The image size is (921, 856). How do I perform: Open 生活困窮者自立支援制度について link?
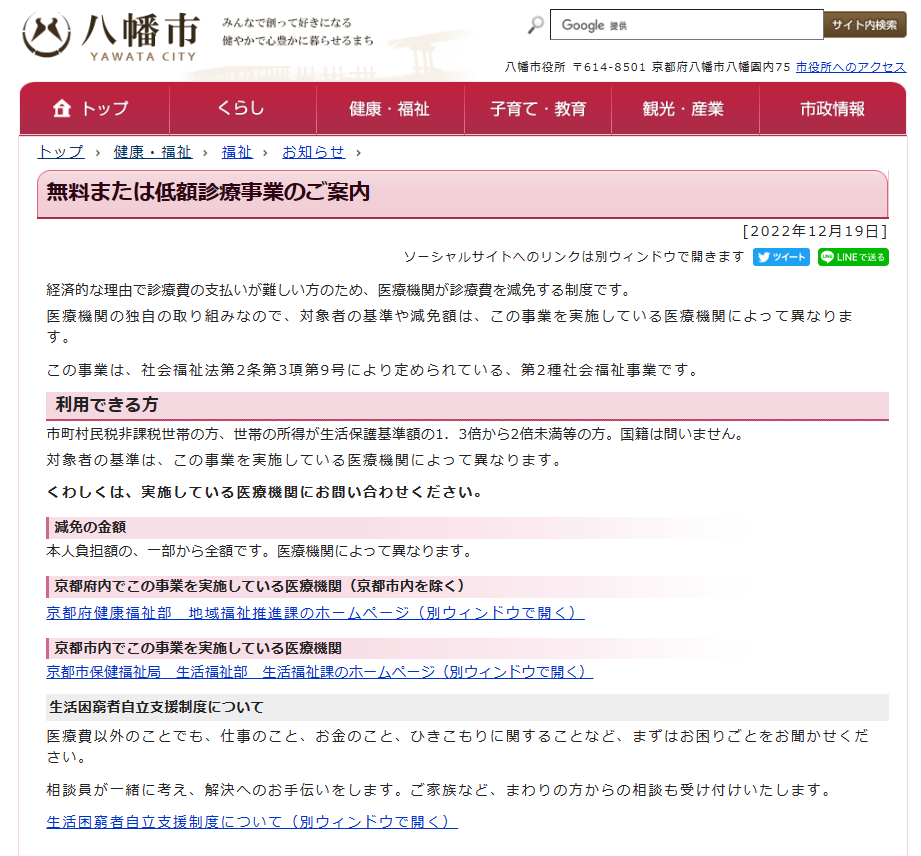tap(252, 822)
